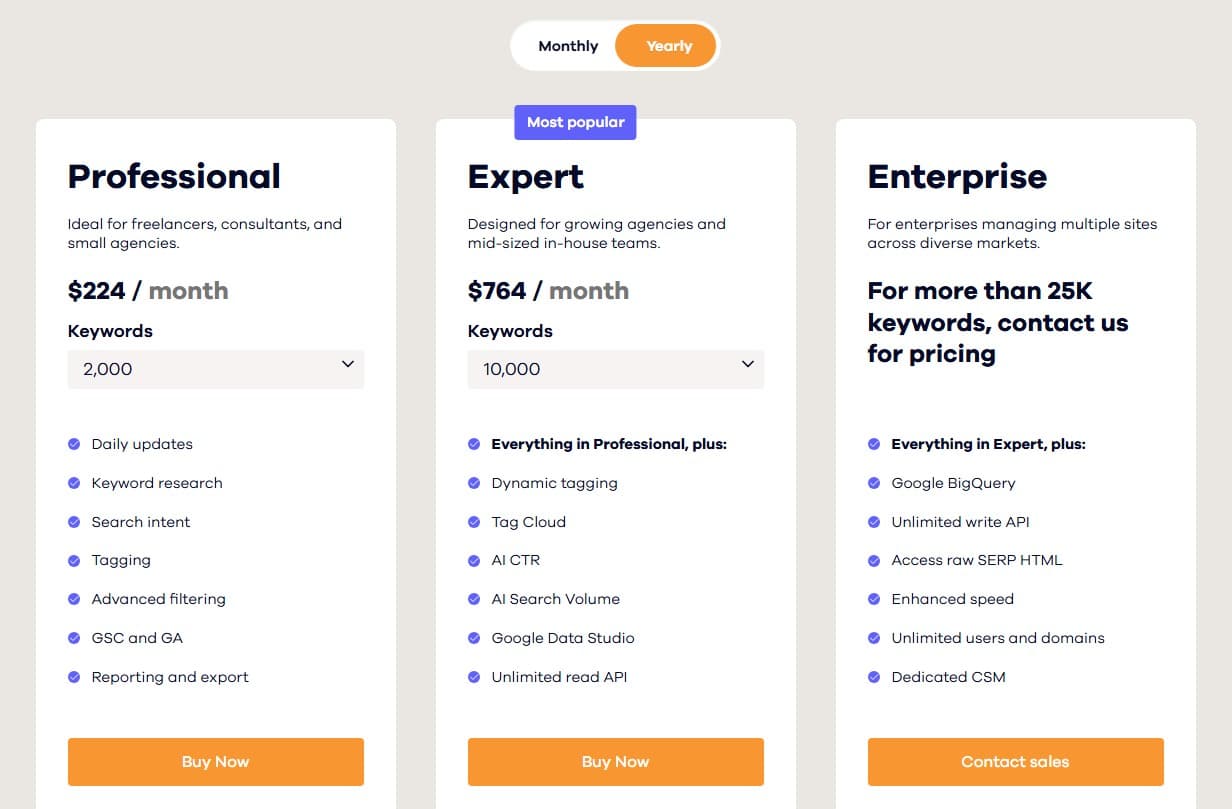Switch billing to Monthly
This screenshot has width=1232, height=809.
(x=568, y=45)
